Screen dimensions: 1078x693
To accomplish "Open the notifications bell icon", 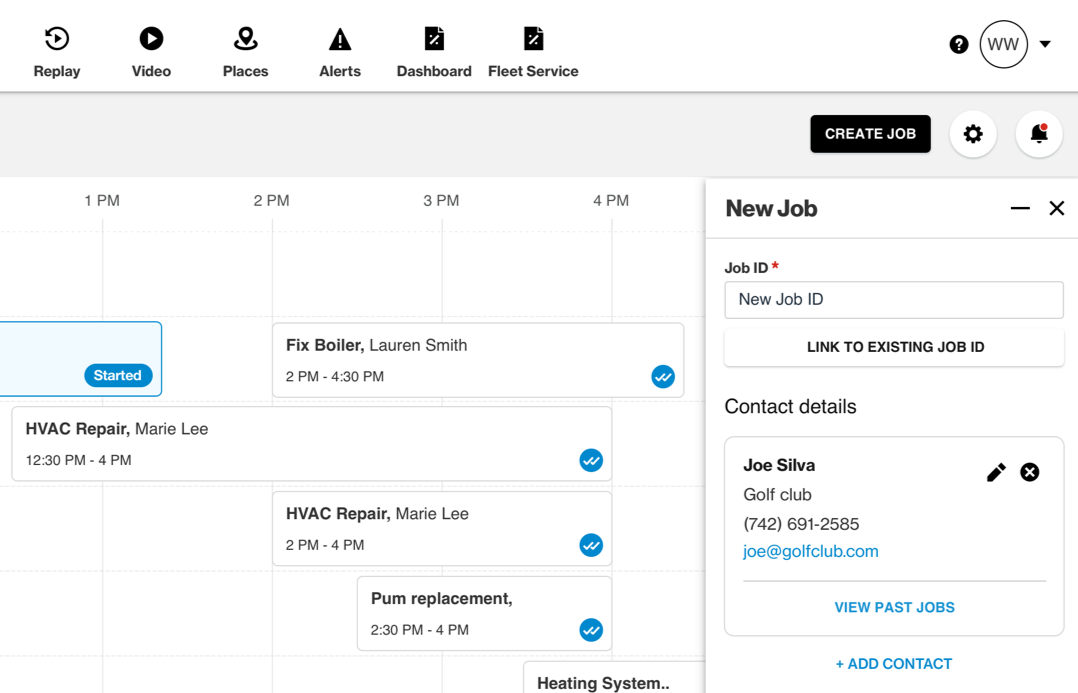I will (x=1039, y=134).
